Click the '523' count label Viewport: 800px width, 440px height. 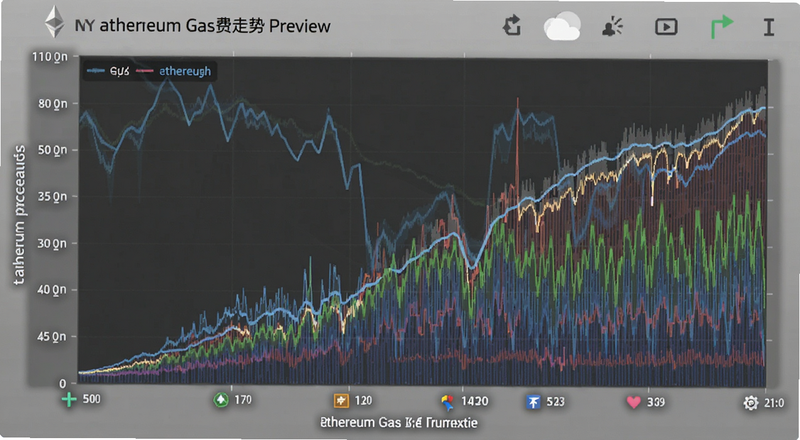[555, 402]
